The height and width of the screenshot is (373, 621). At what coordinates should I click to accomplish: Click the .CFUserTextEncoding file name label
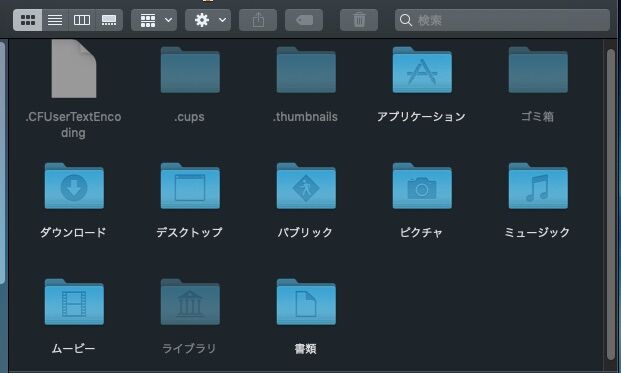coord(73,125)
